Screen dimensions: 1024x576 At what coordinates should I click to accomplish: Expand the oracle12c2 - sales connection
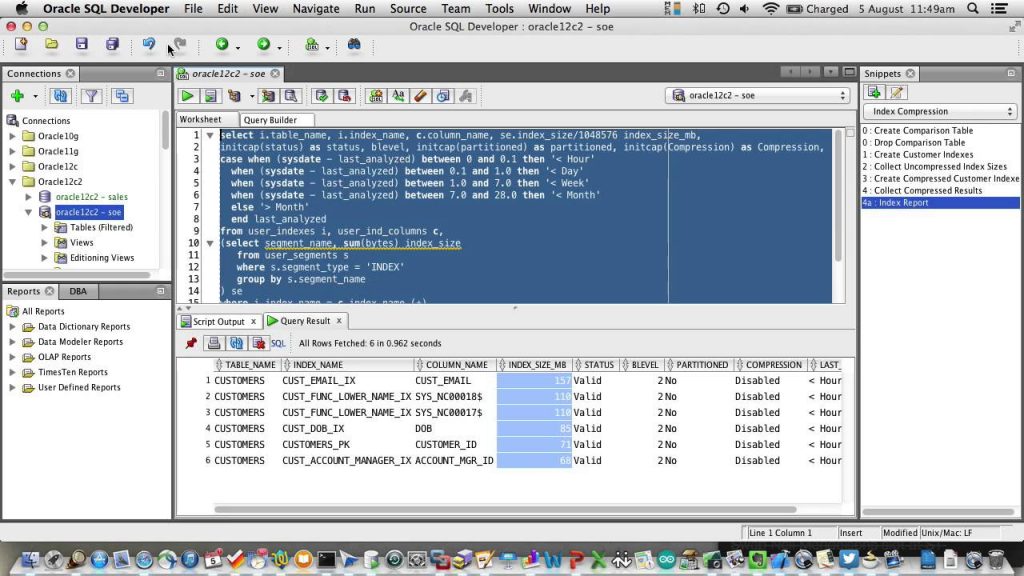(28, 197)
